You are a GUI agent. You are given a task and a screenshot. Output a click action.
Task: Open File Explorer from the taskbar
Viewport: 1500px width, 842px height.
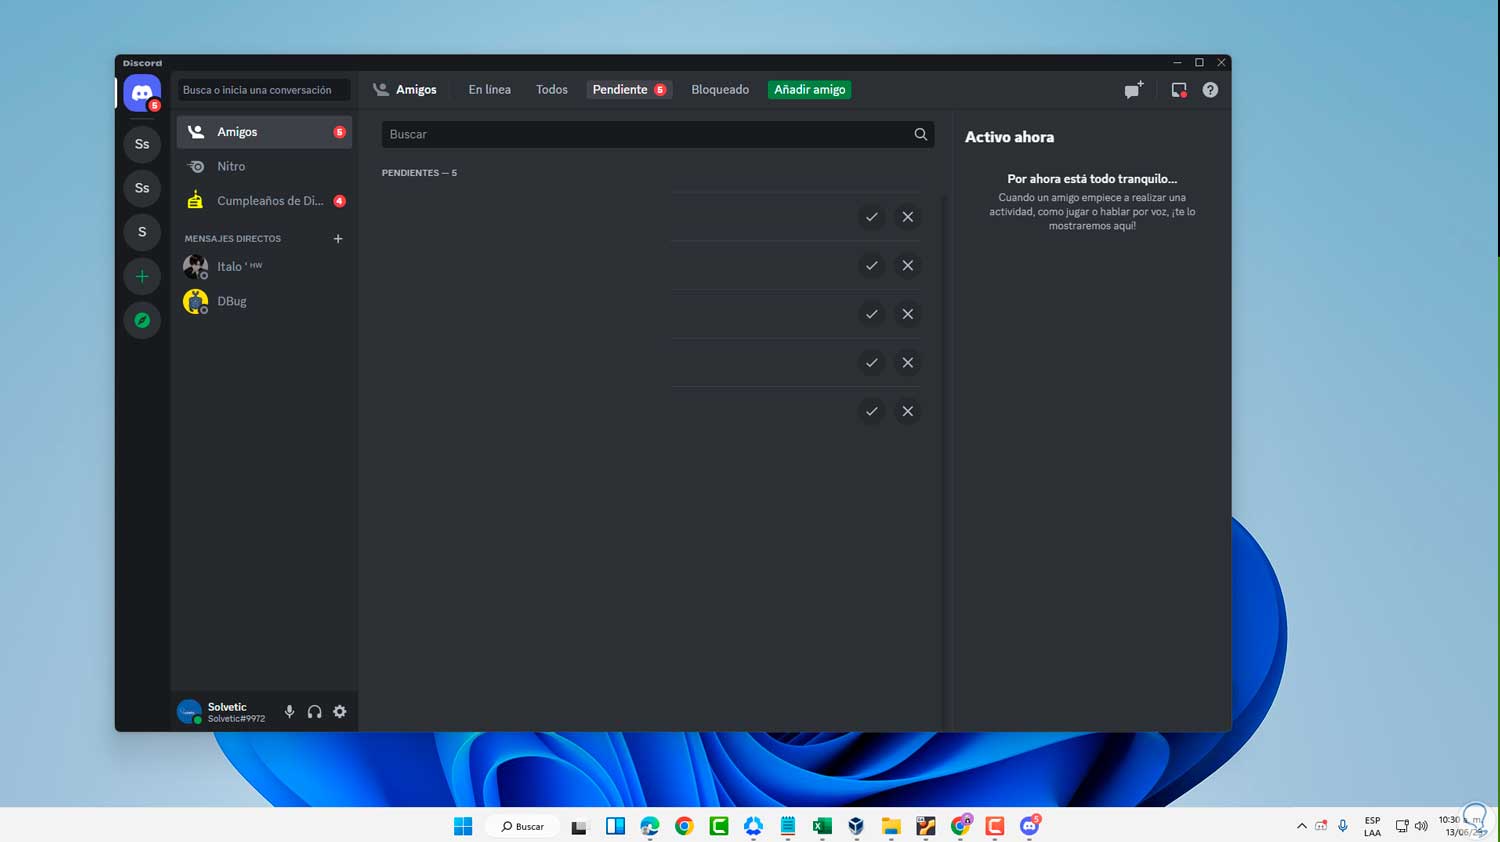(891, 826)
